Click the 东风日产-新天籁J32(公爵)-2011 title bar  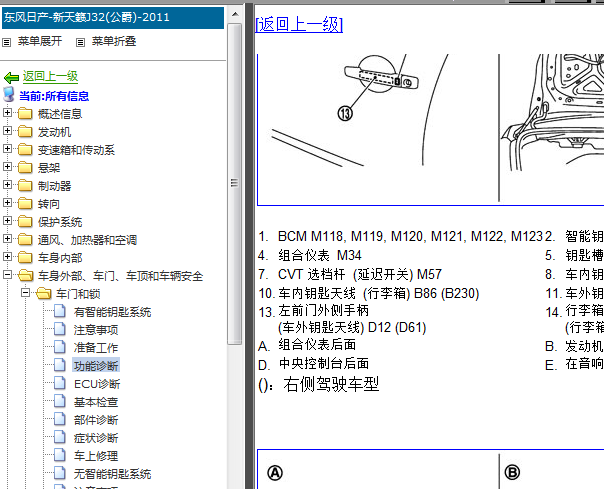113,17
